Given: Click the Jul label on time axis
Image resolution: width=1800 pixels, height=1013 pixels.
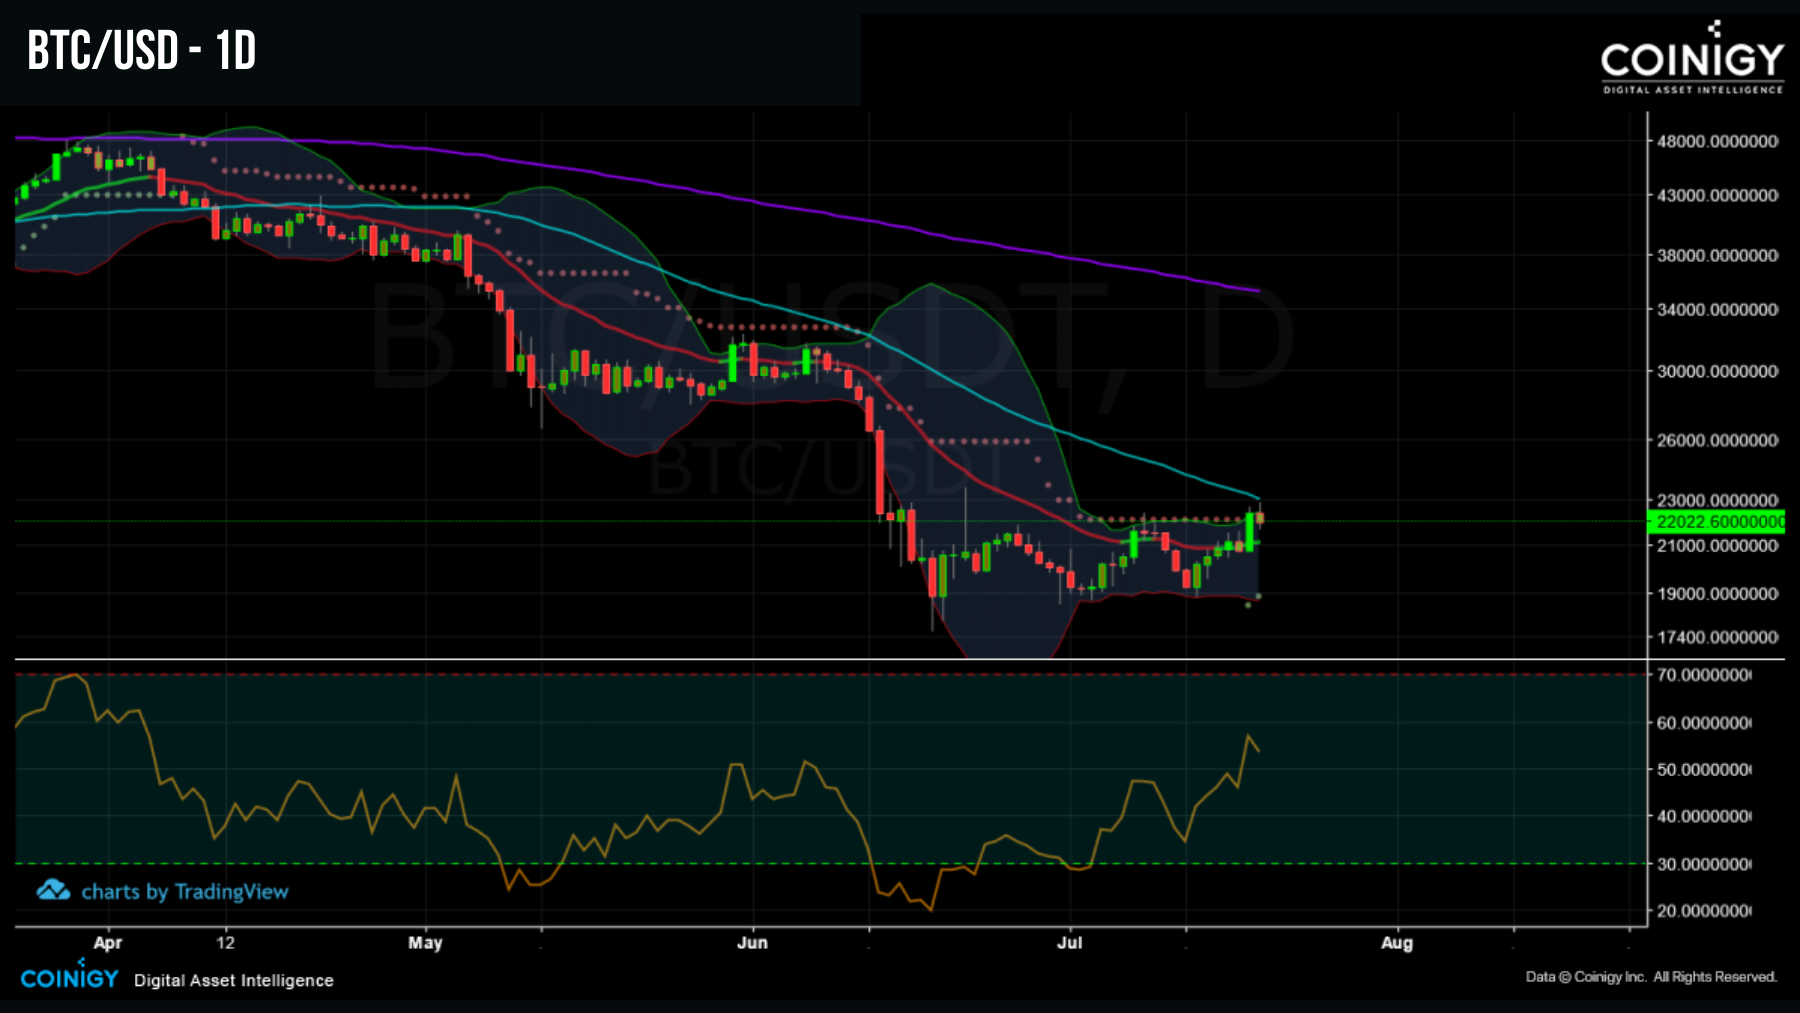Looking at the screenshot, I should pyautogui.click(x=1070, y=942).
